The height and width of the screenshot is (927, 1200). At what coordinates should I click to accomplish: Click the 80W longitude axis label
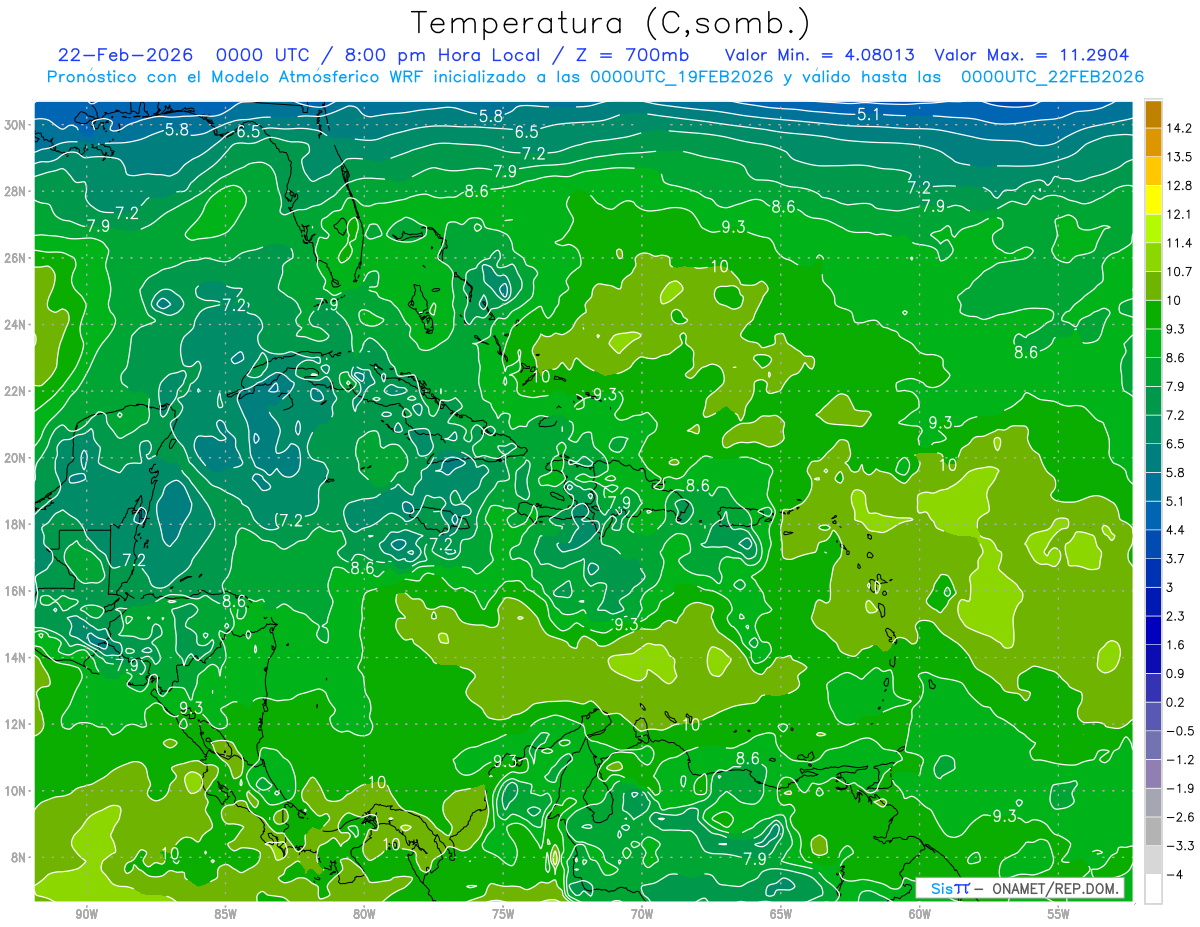pyautogui.click(x=364, y=914)
